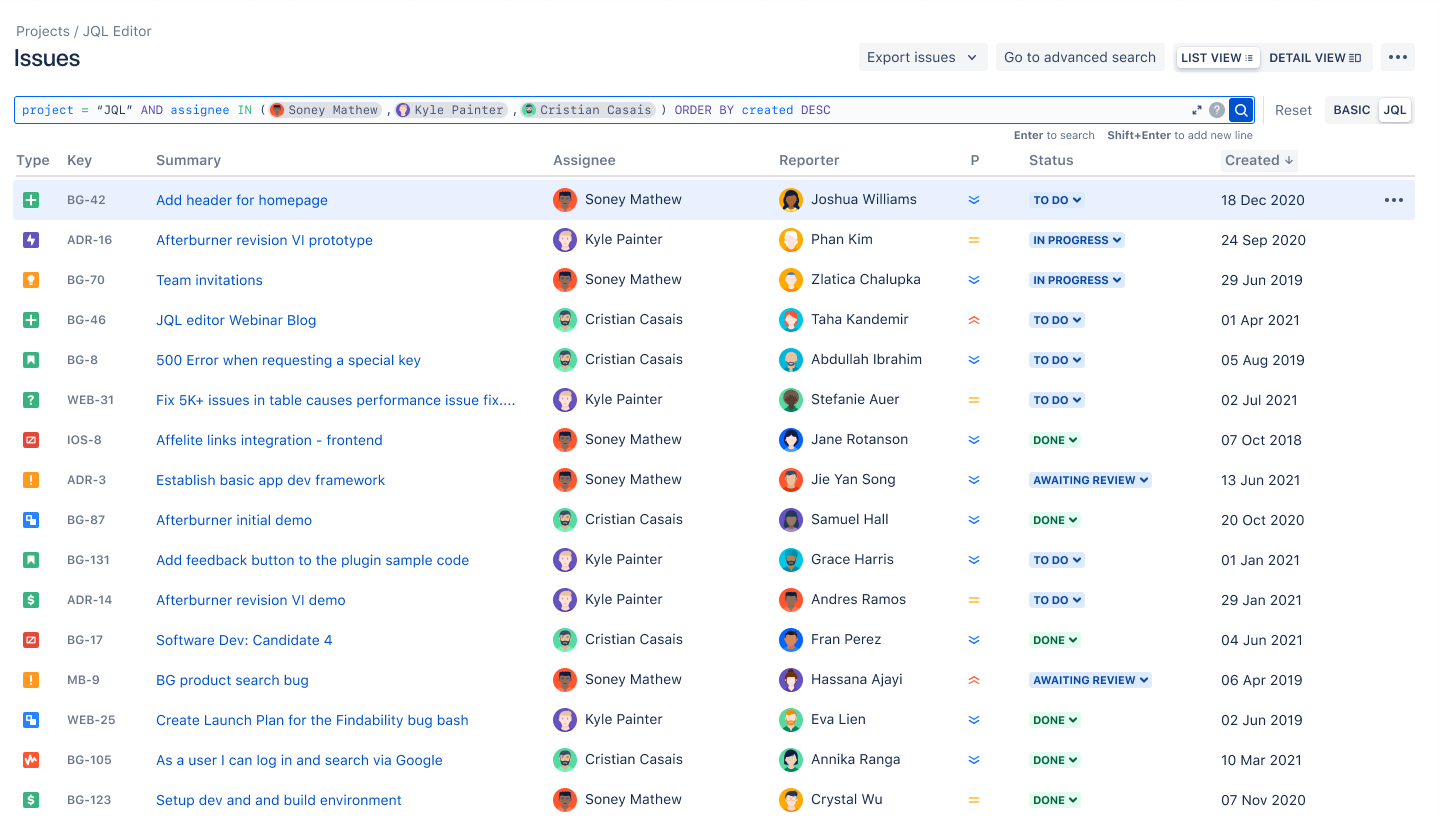This screenshot has width=1439, height=821.
Task: Change IN PROGRESS status for ADR-16
Action: pyautogui.click(x=1076, y=239)
